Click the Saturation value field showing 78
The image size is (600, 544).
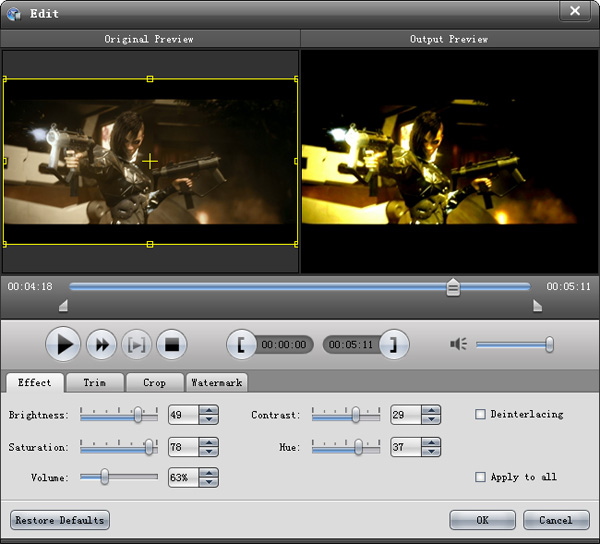click(x=184, y=447)
